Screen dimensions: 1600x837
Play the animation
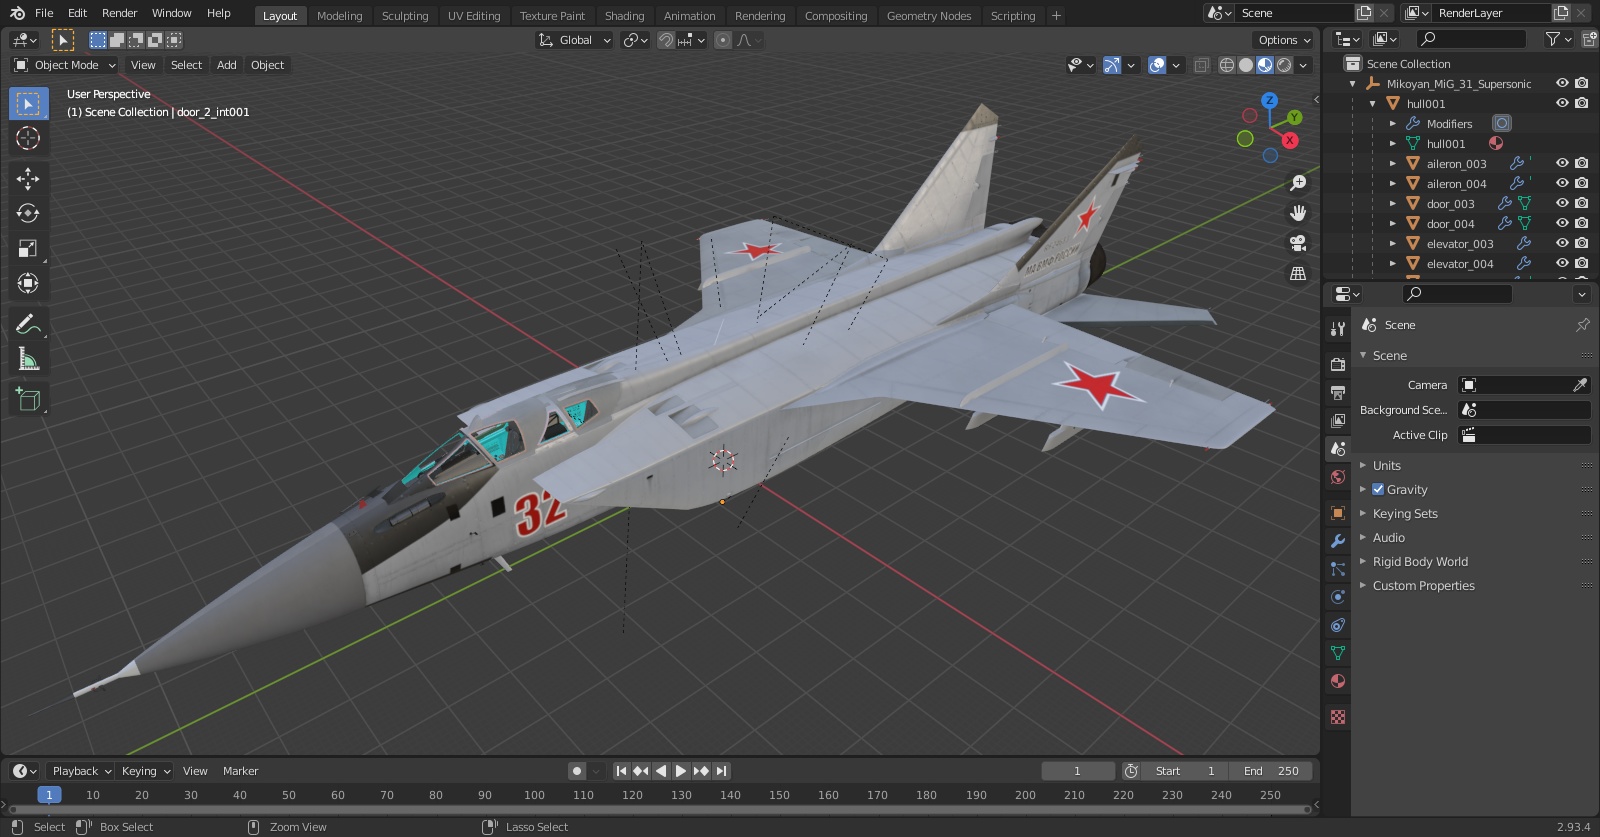[681, 771]
